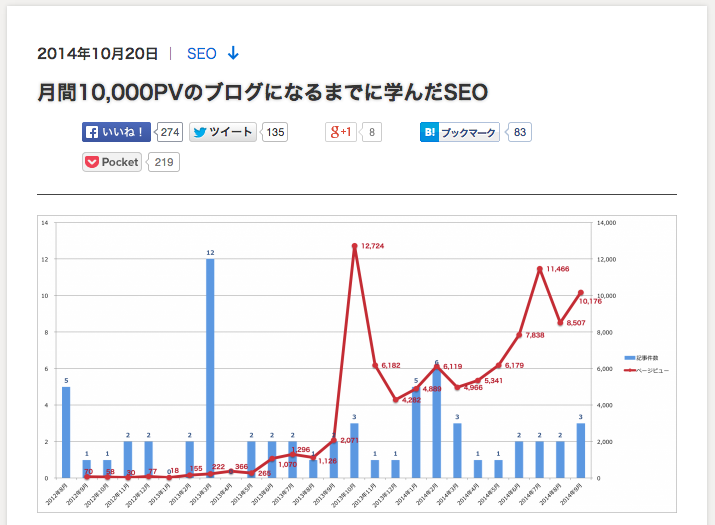
Task: Click the chart data label 10,176
Action: coord(590,301)
